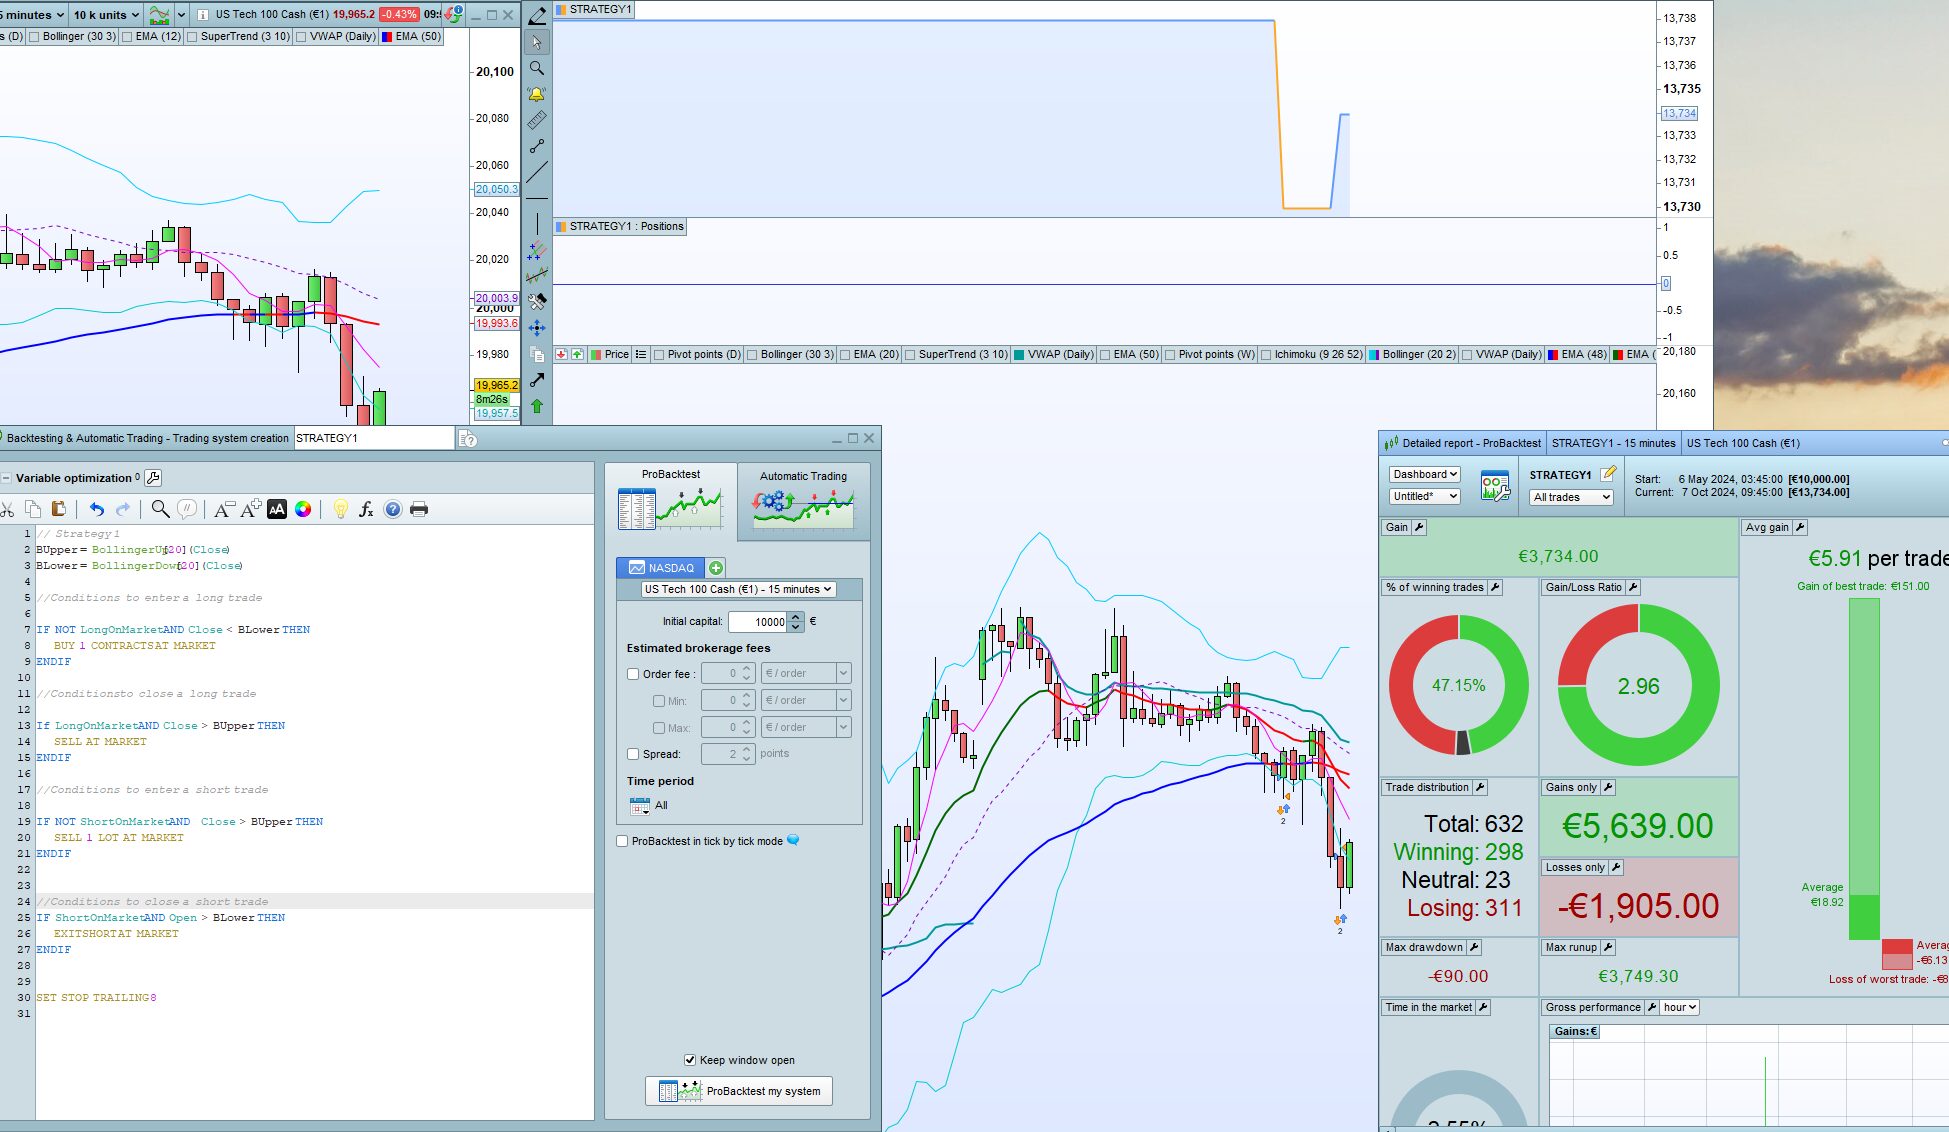Viewport: 1949px width, 1132px height.
Task: Open the All trades filter dropdown
Action: [x=1571, y=497]
